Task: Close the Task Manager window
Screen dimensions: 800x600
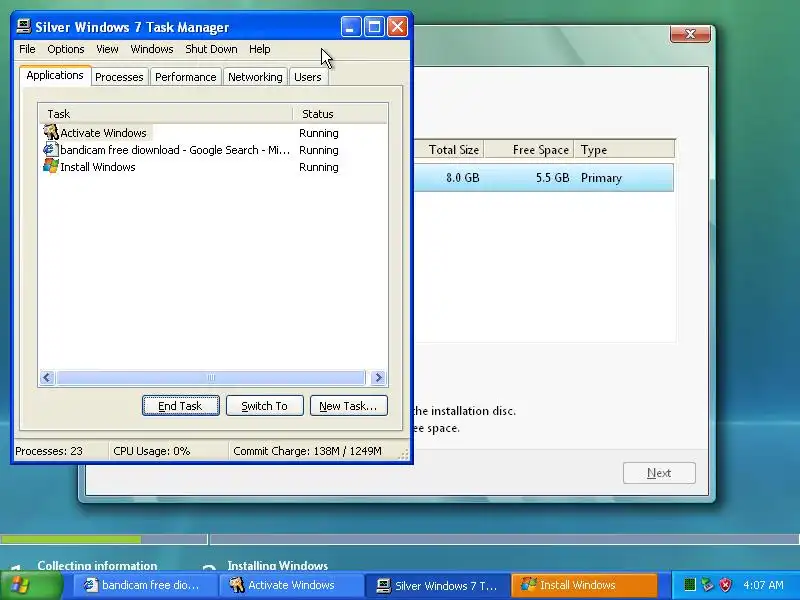Action: tap(397, 27)
